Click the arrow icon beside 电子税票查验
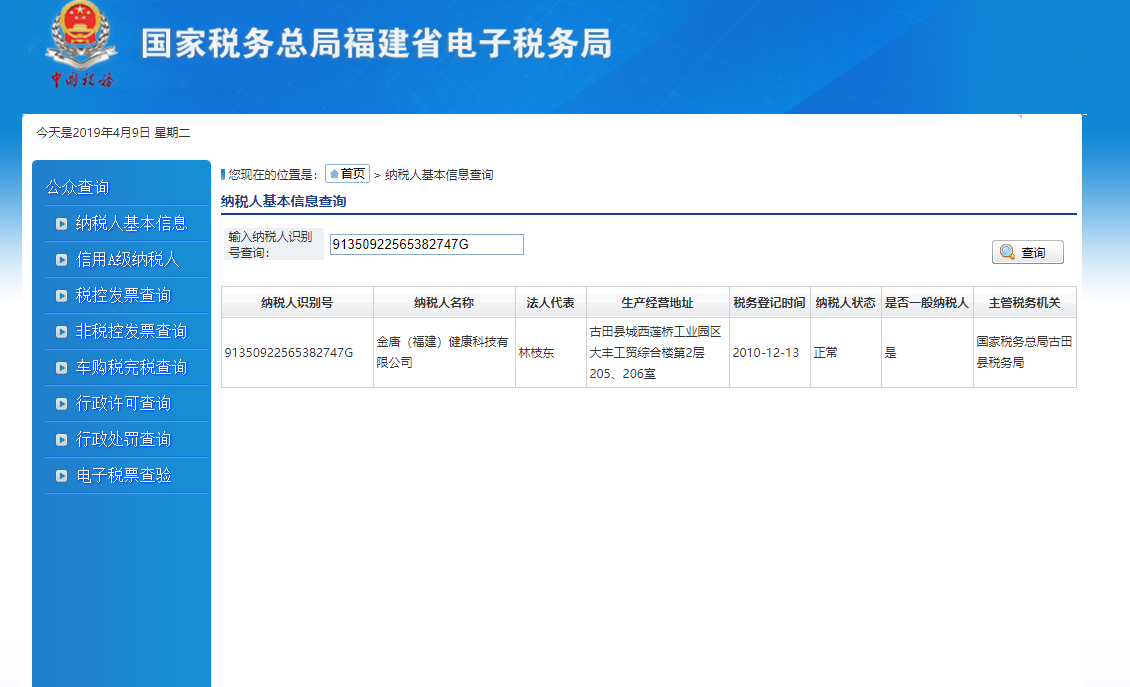Viewport: 1130px width, 687px height. (62, 476)
